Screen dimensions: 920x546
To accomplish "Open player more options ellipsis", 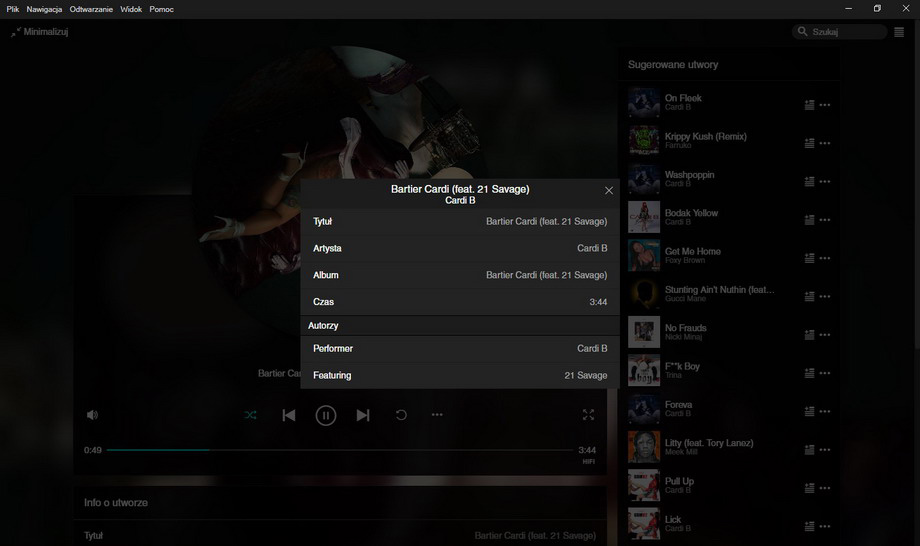I will click(x=437, y=415).
